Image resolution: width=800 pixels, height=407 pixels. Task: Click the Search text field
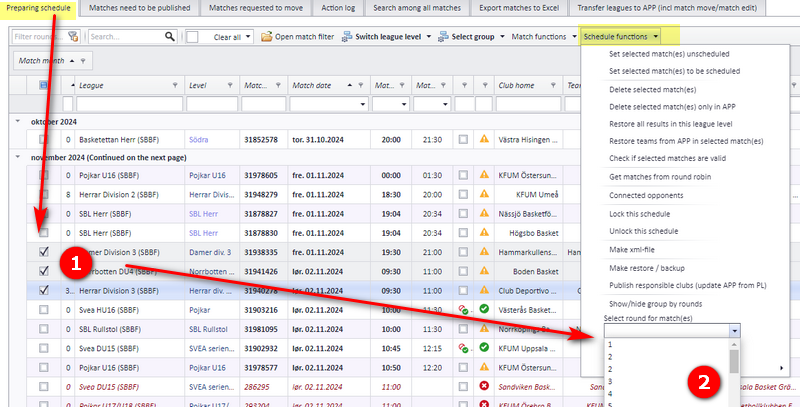click(x=126, y=37)
